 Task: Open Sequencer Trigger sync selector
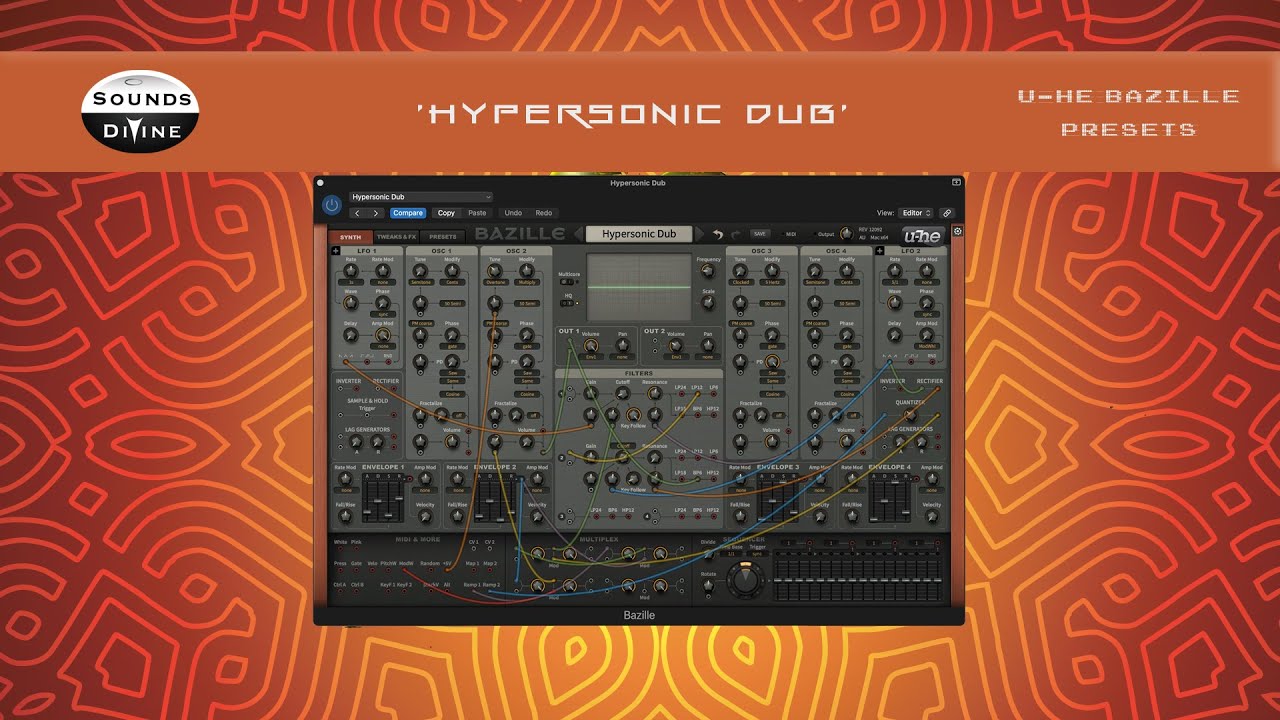(x=757, y=553)
